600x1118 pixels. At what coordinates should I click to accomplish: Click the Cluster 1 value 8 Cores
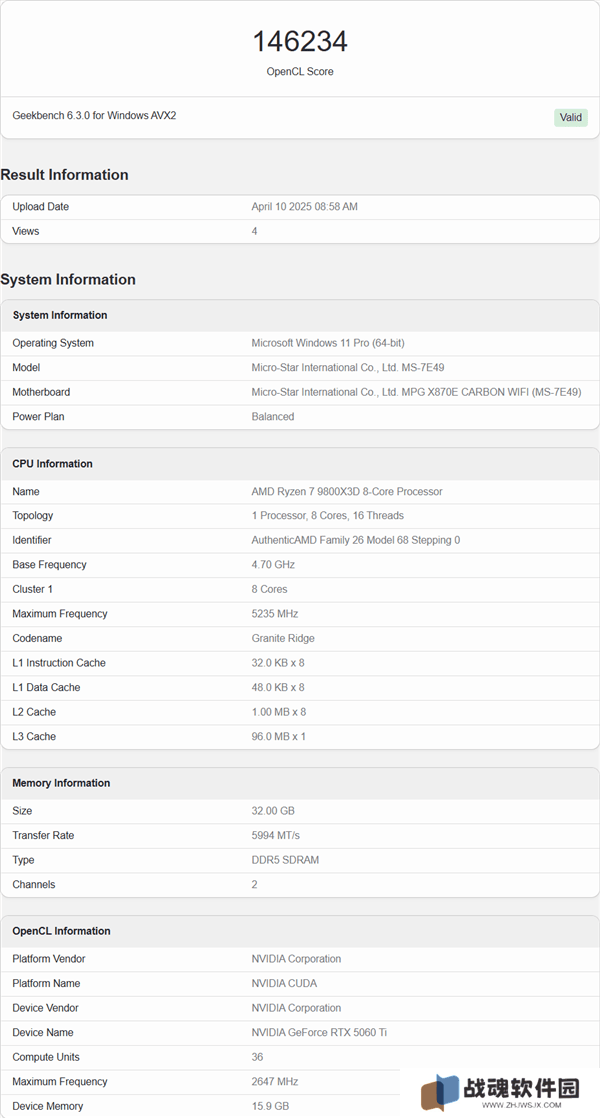coord(269,589)
